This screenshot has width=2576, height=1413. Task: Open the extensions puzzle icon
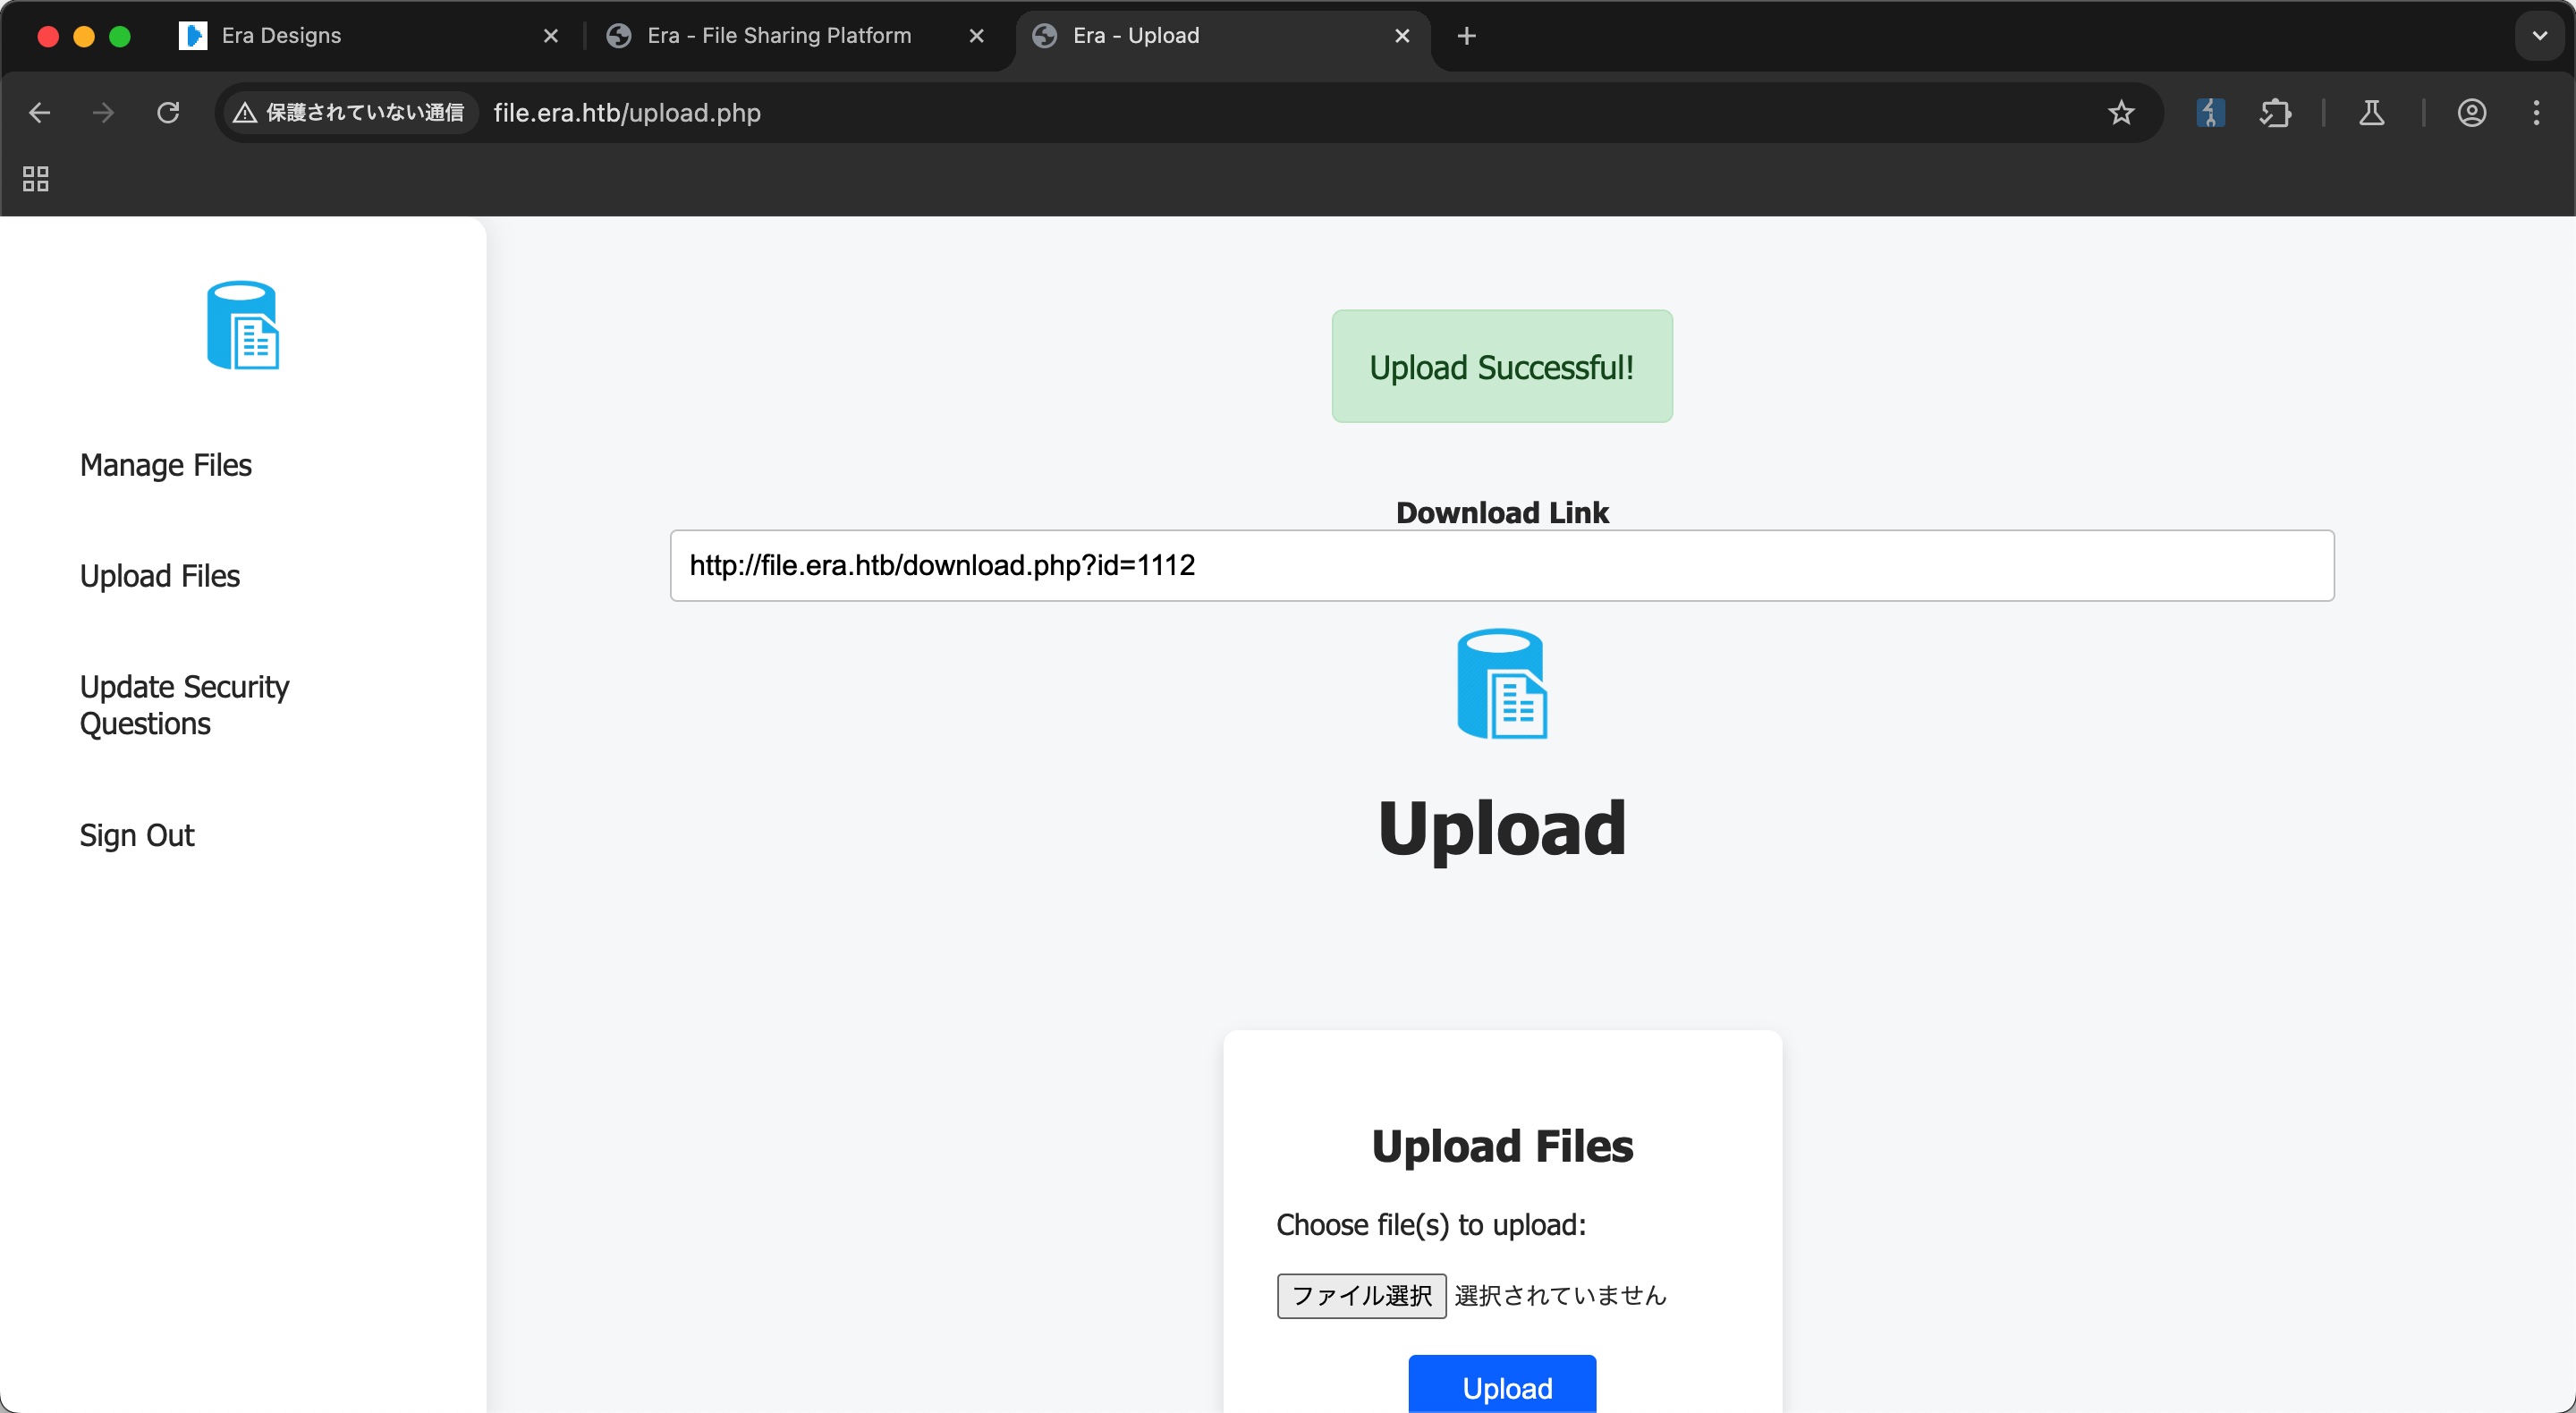(x=2275, y=113)
